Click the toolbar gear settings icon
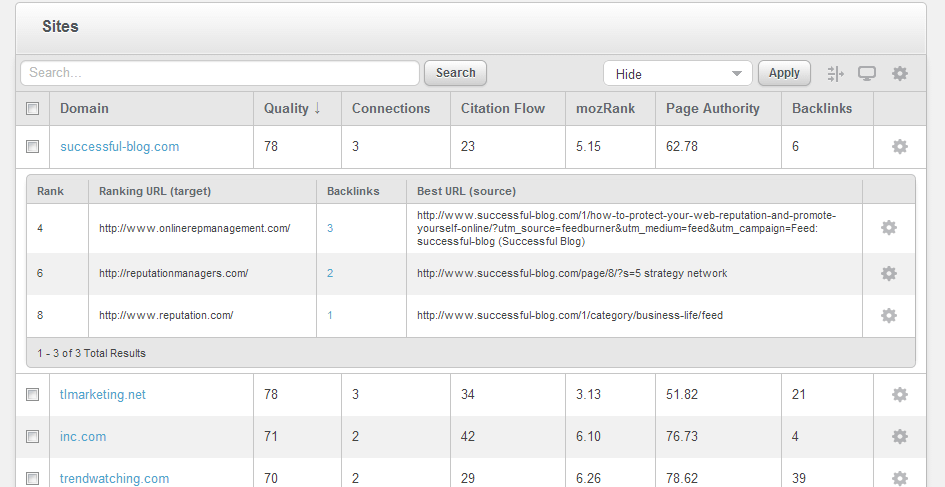945x487 pixels. [x=900, y=73]
